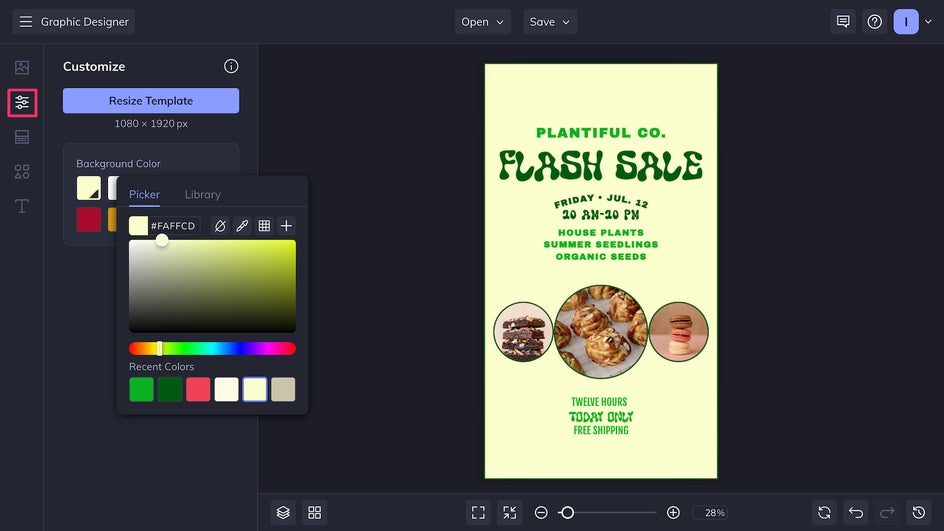
Task: Select the Text tool in sidebar
Action: (22, 206)
